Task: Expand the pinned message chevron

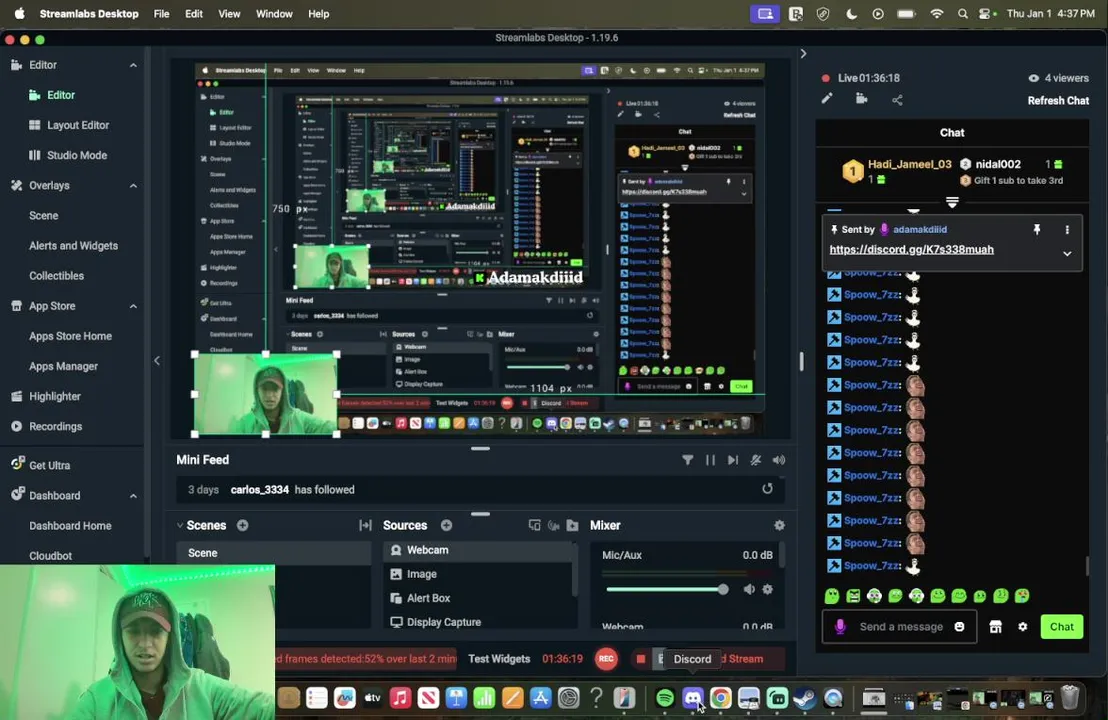Action: 1067,254
